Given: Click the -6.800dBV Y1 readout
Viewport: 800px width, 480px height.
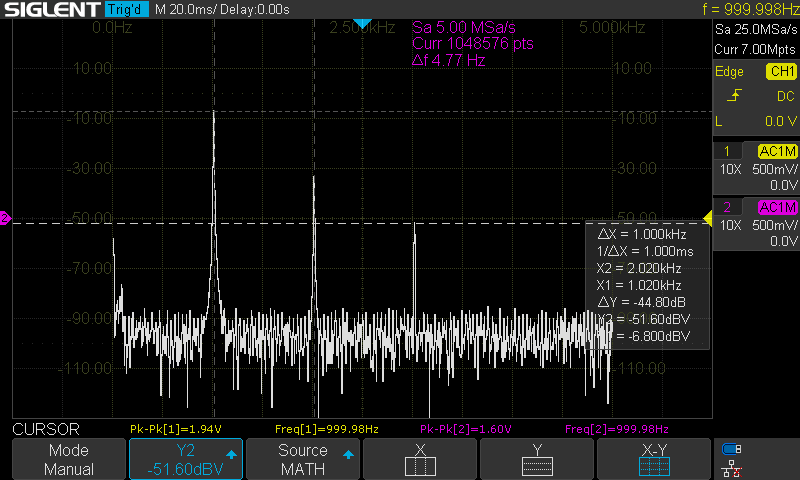Looking at the screenshot, I should click(654, 336).
